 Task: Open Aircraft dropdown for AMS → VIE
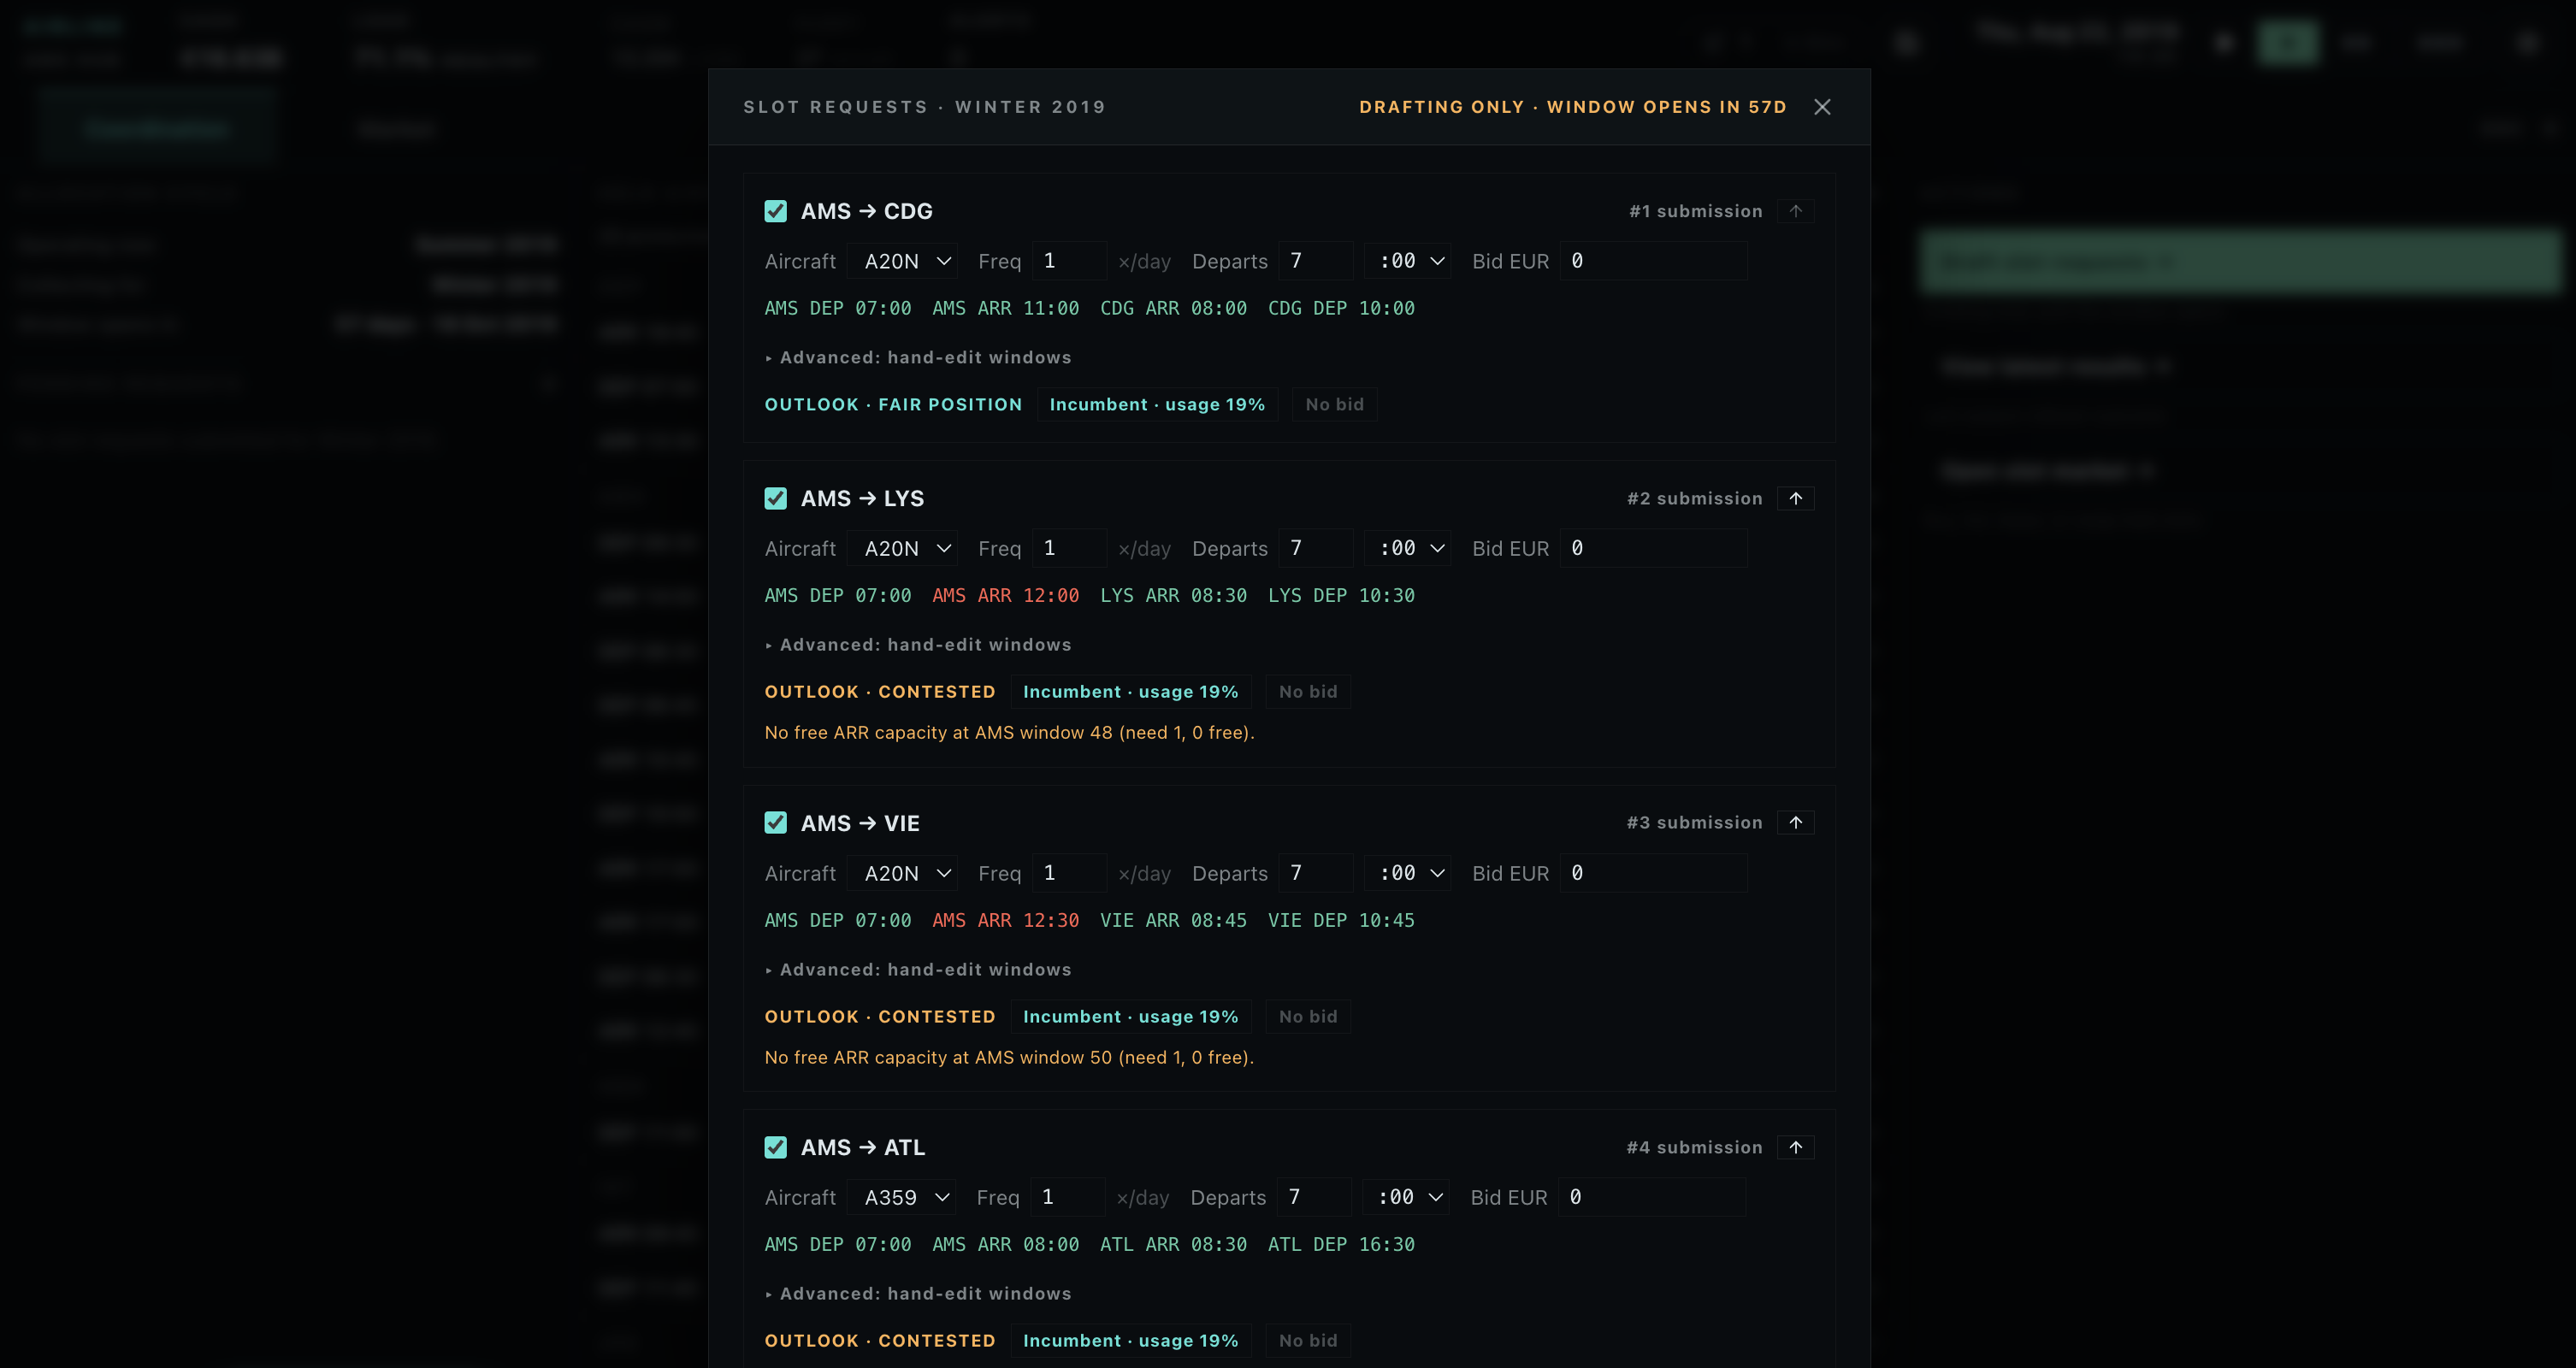tap(903, 873)
